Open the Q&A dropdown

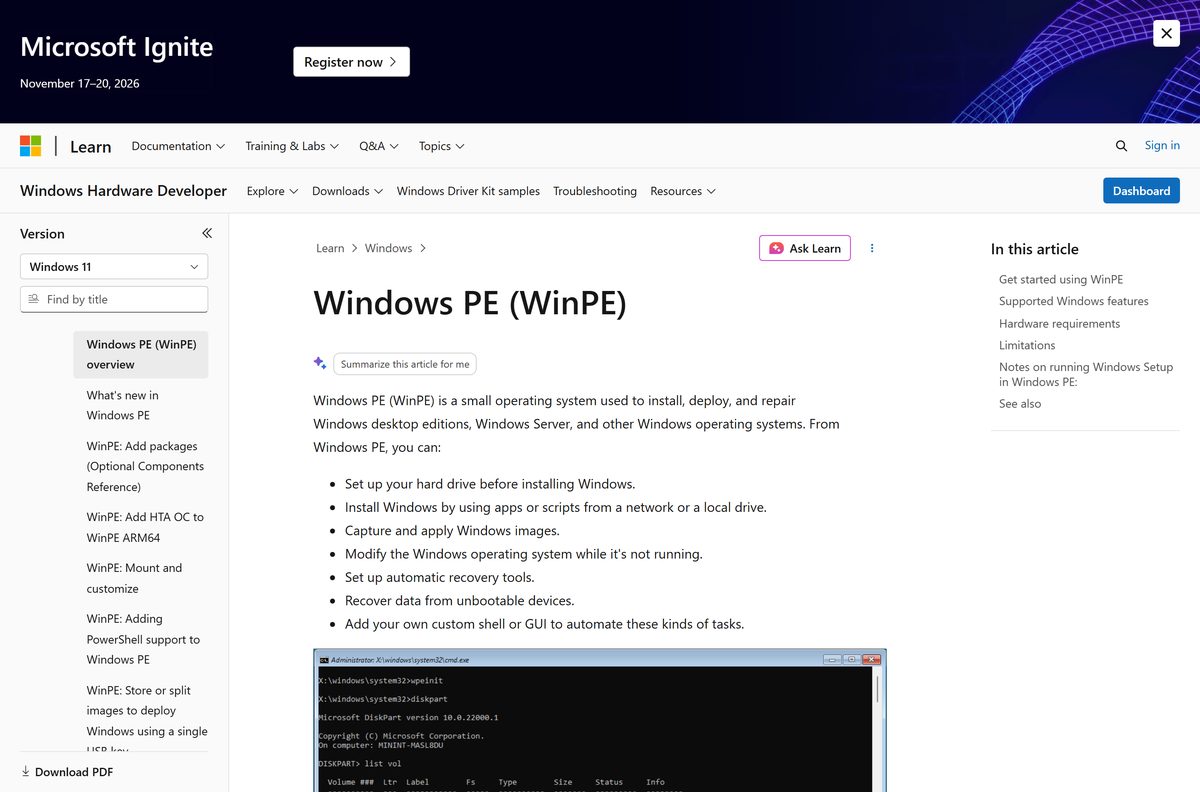click(379, 146)
